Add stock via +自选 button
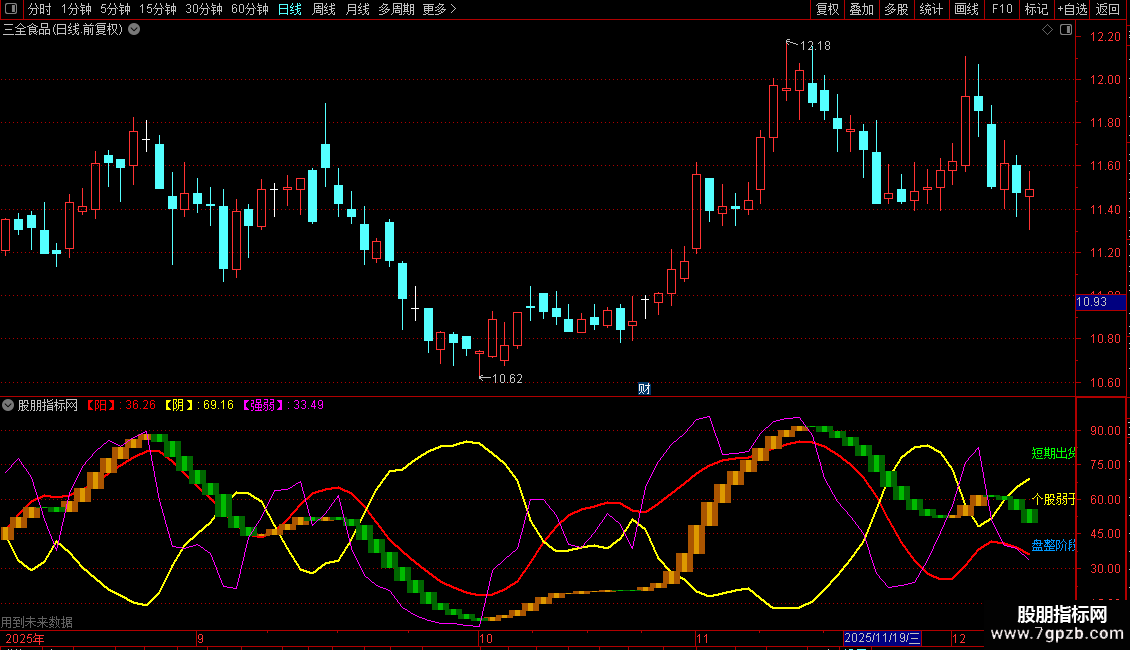The image size is (1130, 650). coord(1072,9)
